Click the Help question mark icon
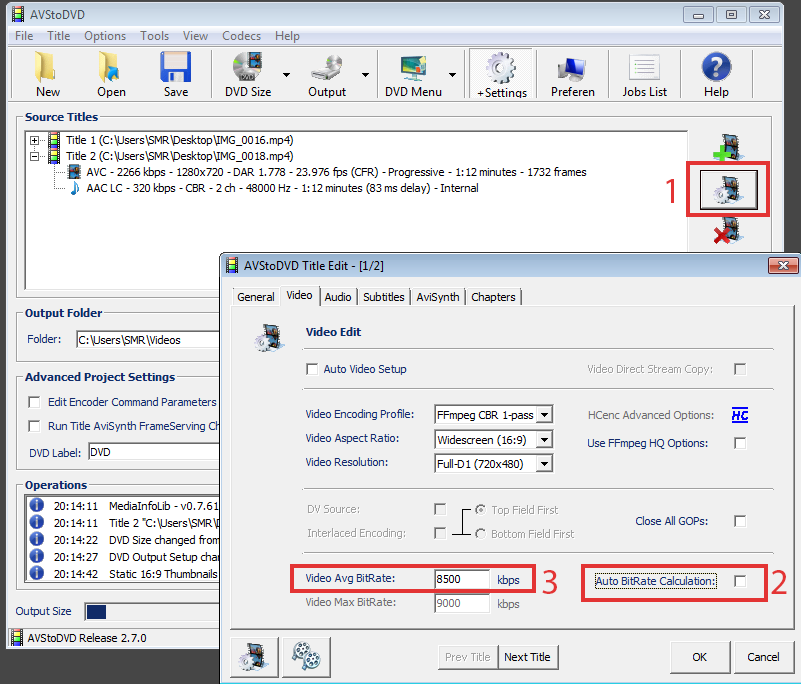 coord(716,66)
